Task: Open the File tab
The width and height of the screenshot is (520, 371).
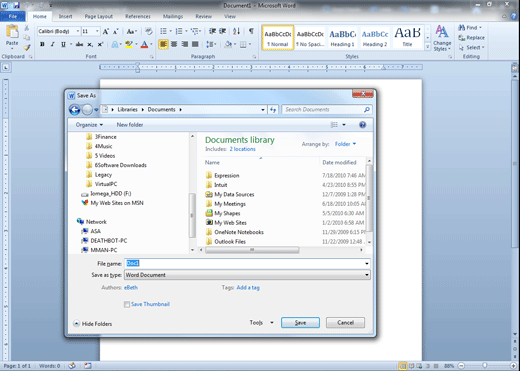Action: click(13, 16)
